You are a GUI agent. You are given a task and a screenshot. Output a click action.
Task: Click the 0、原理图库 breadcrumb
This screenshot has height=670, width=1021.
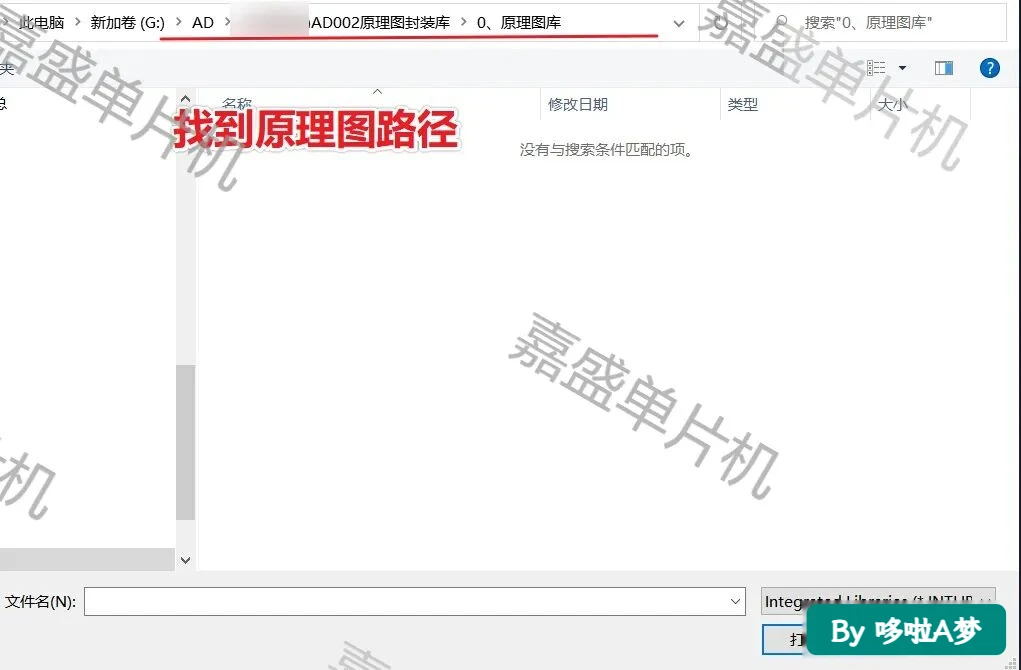click(519, 23)
